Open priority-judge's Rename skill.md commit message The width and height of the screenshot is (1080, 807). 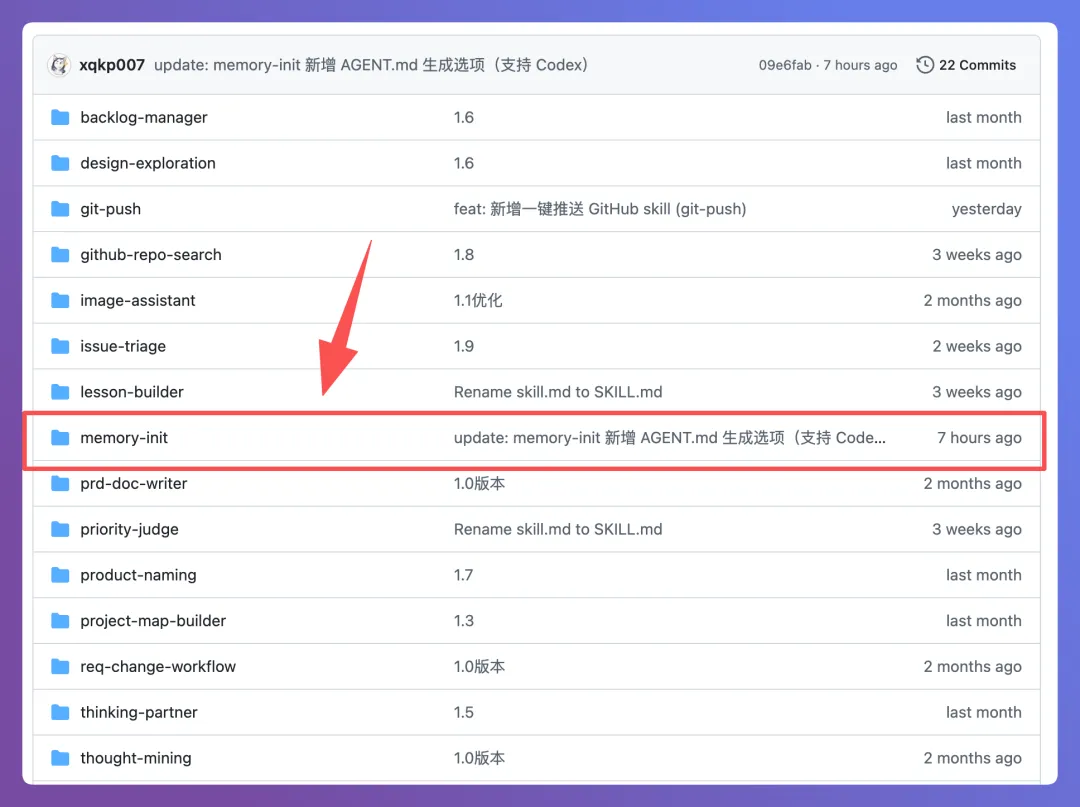[558, 529]
